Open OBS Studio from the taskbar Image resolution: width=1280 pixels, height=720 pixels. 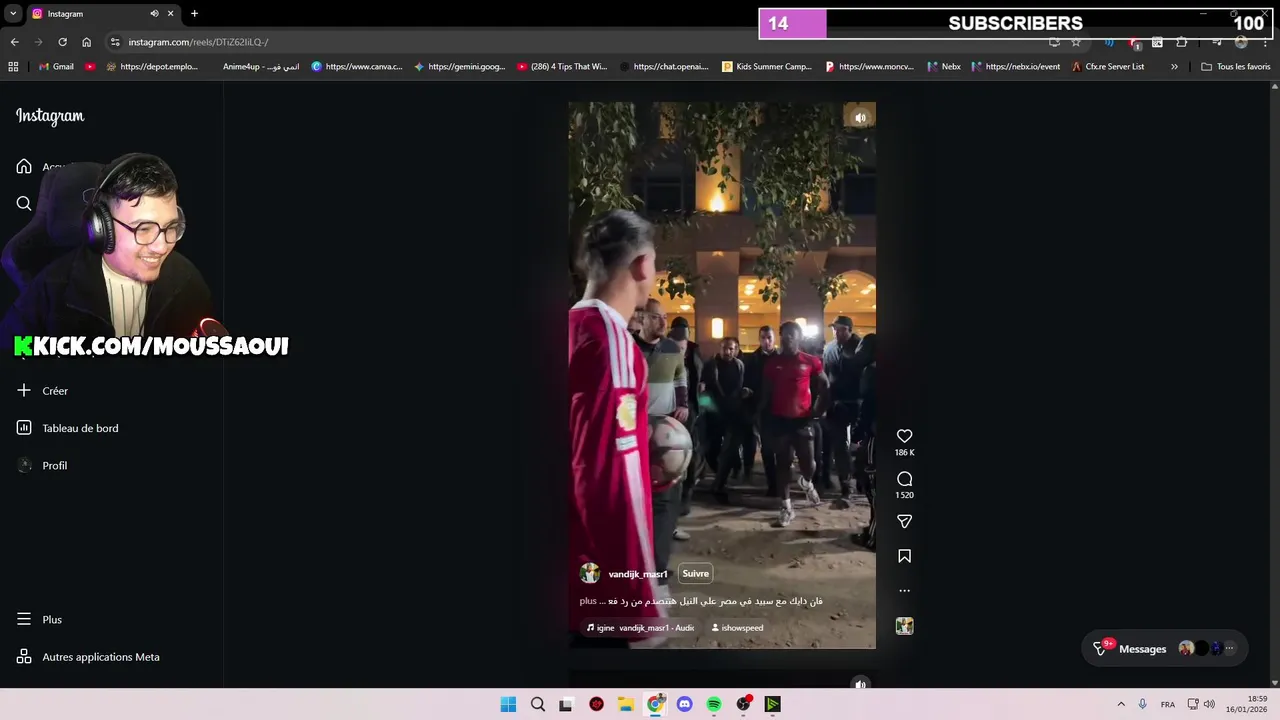point(743,704)
